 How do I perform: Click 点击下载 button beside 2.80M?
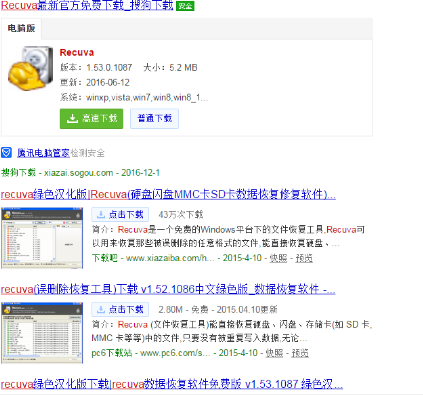click(x=120, y=310)
